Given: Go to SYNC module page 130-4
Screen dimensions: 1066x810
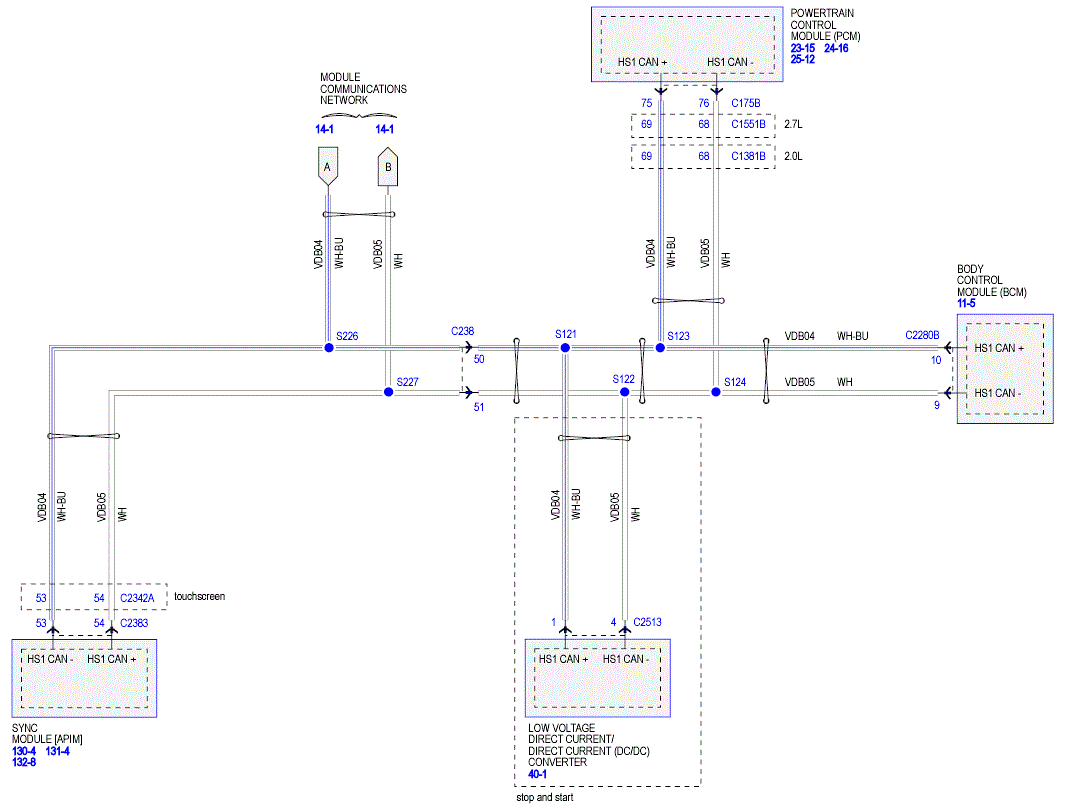Looking at the screenshot, I should pyautogui.click(x=24, y=751).
